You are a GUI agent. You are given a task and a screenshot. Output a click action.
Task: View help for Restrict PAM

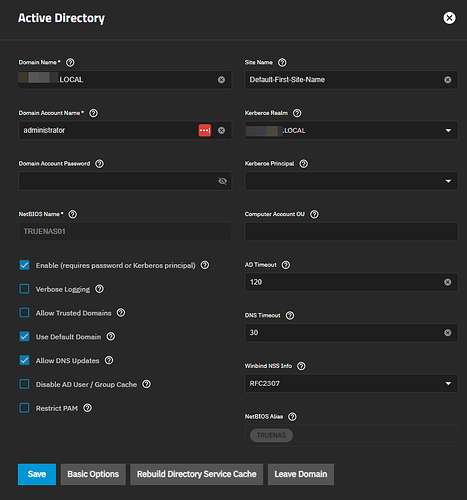(87, 408)
